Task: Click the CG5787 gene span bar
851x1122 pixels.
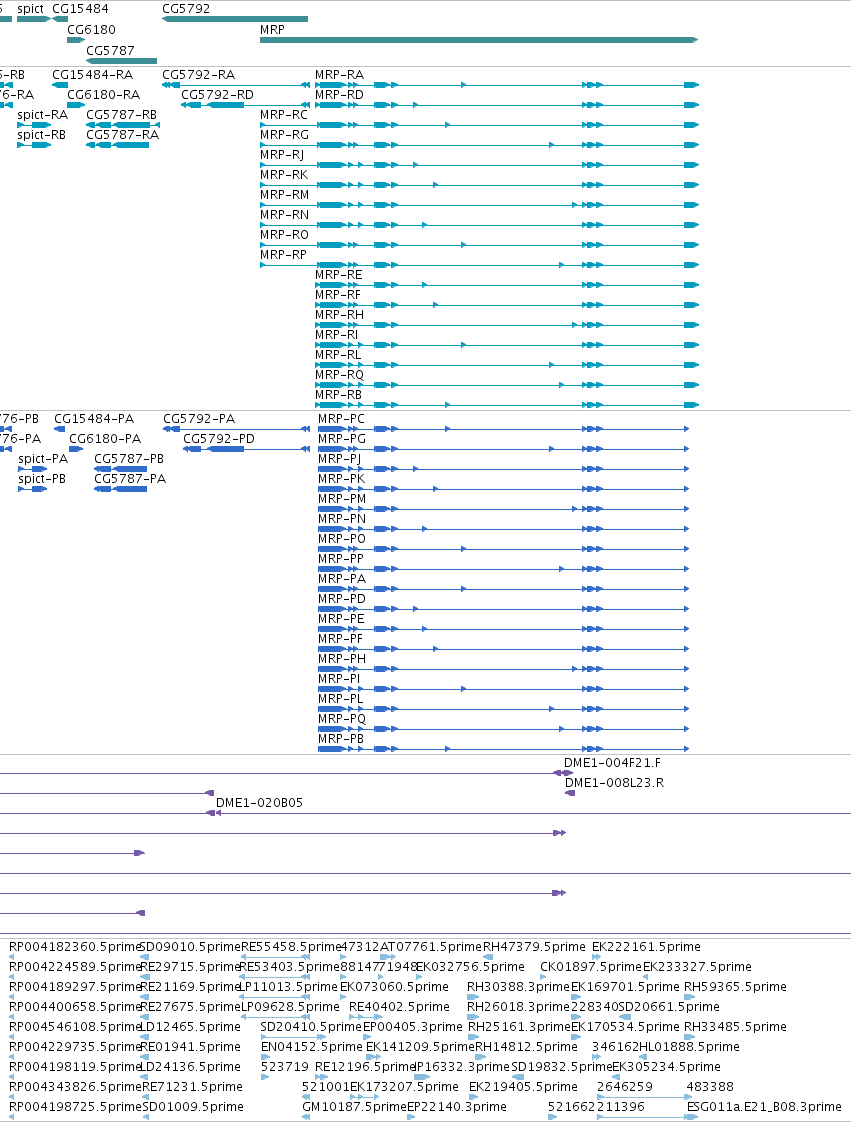Action: 121,61
